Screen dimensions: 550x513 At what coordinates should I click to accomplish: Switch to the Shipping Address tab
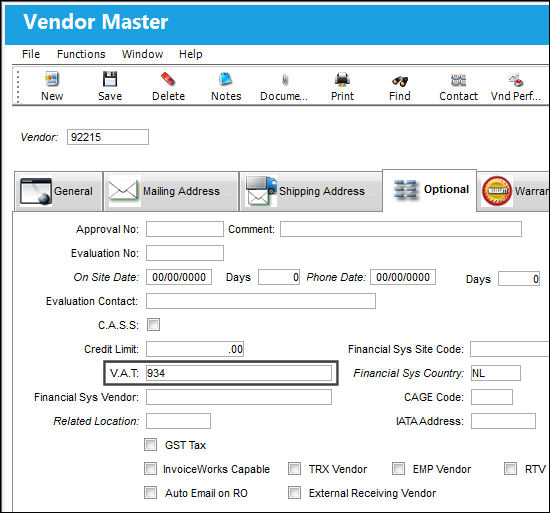click(311, 191)
